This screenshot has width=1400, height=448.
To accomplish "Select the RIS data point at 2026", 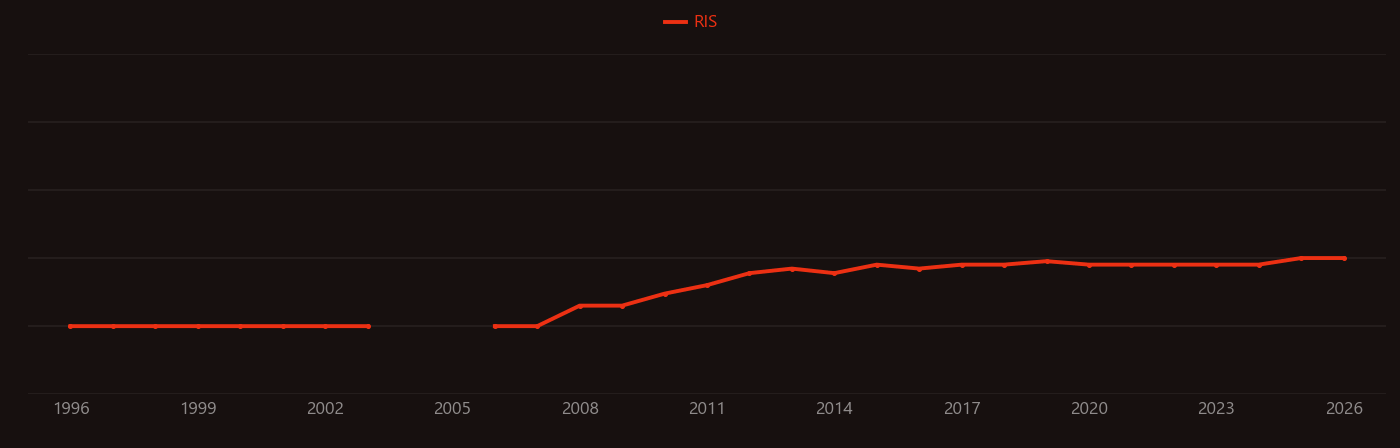I will tap(1344, 258).
